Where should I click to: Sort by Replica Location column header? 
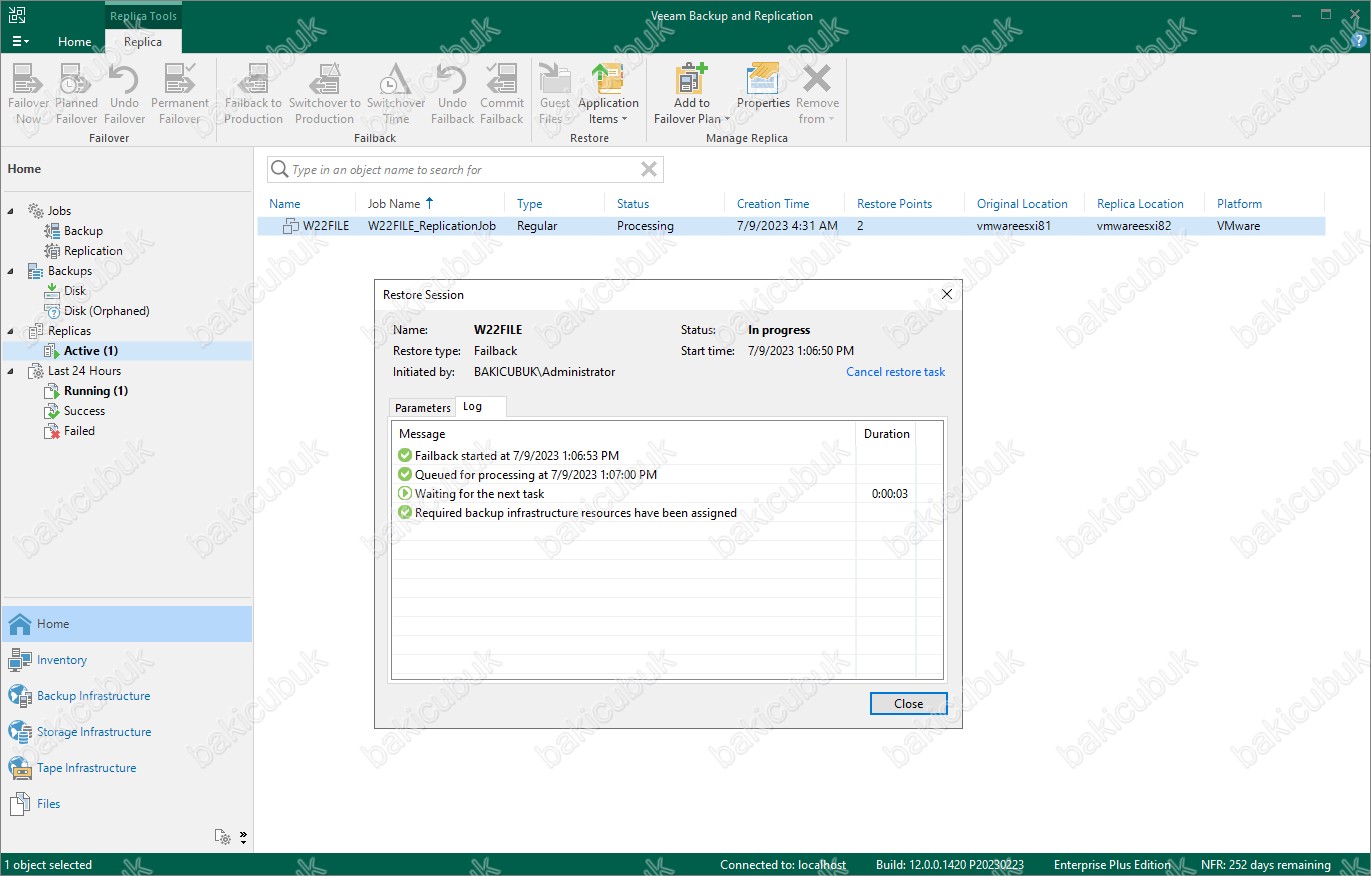coord(1140,204)
